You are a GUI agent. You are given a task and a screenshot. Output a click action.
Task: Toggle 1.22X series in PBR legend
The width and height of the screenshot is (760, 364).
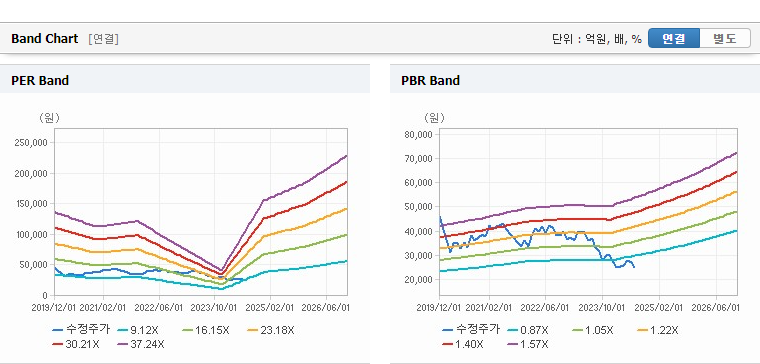657,330
